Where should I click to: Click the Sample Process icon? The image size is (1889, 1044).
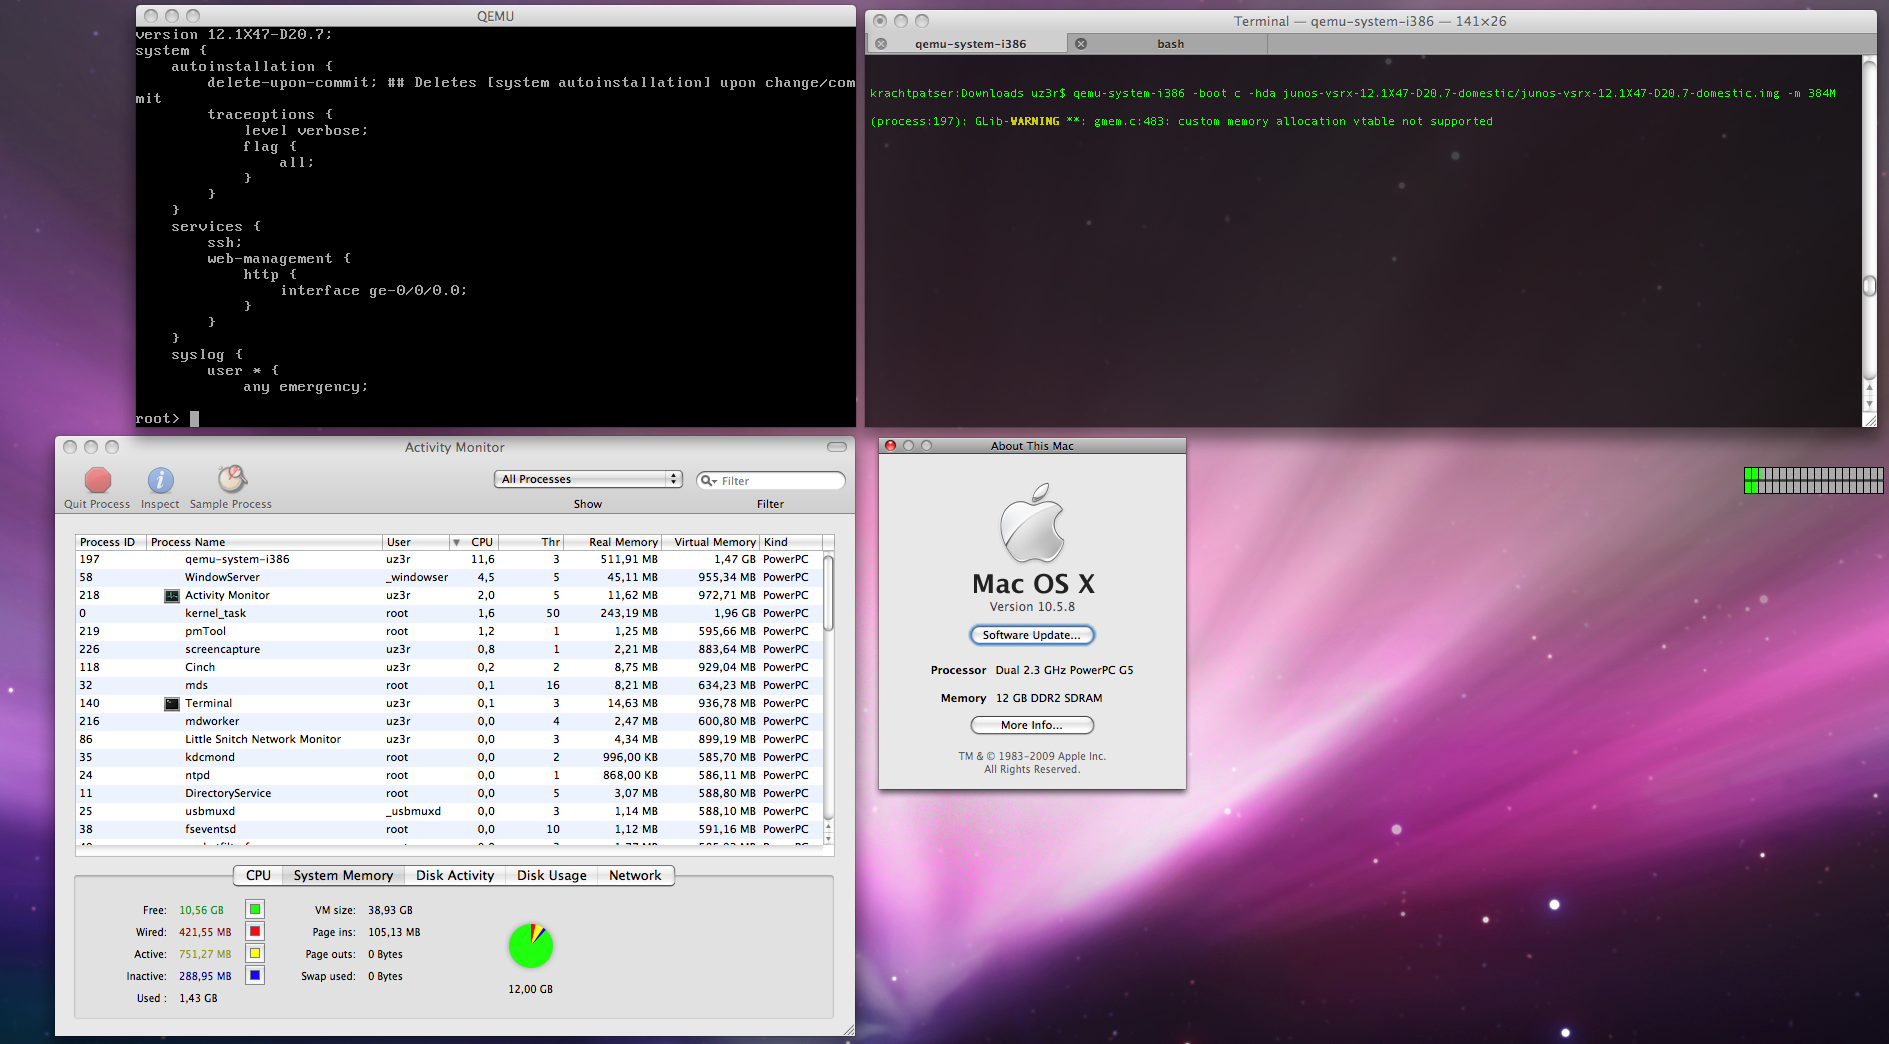click(232, 479)
